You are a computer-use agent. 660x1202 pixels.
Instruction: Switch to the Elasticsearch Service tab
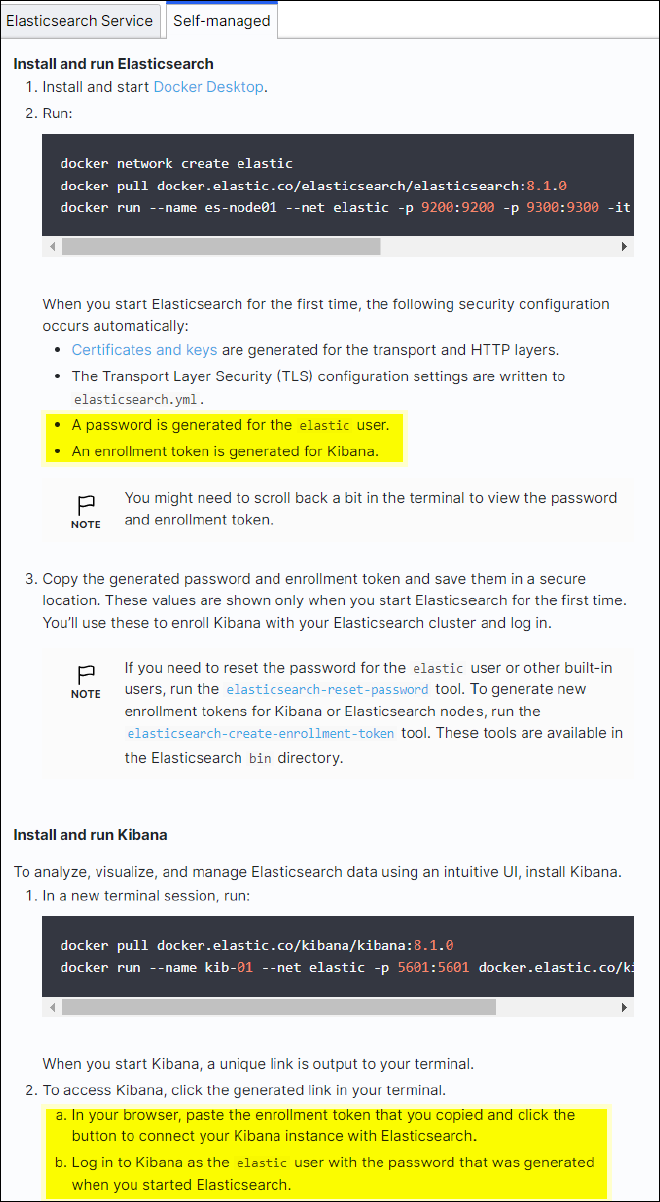80,20
